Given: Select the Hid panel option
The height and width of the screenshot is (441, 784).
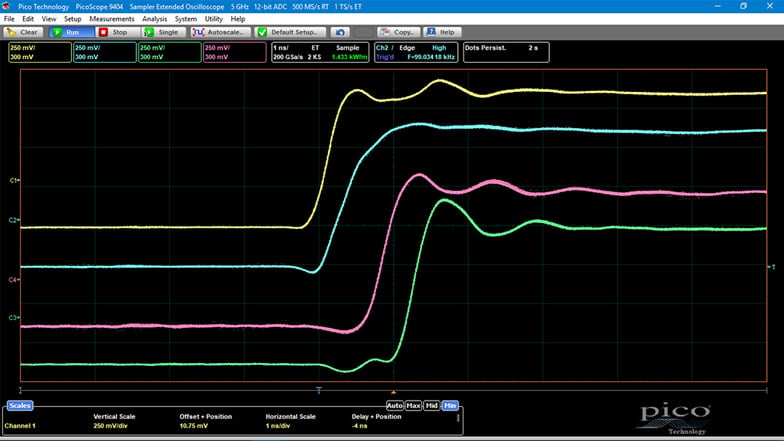Looking at the screenshot, I should tap(431, 405).
